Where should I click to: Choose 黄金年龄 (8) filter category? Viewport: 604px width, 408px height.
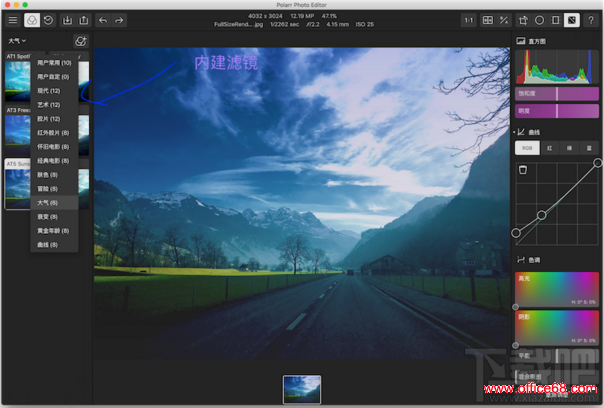(x=54, y=231)
